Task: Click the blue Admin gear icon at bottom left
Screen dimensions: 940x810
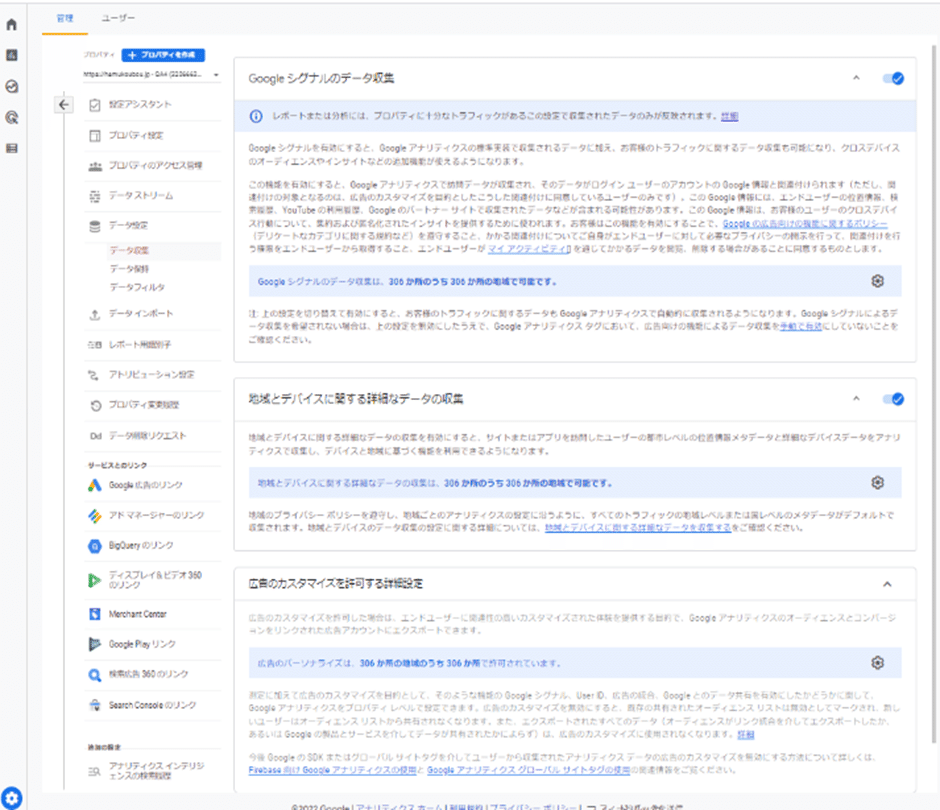Action: [11, 798]
